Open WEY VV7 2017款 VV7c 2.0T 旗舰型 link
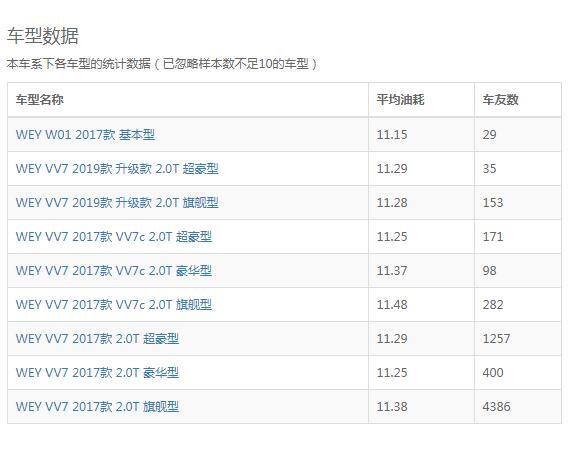 click(x=114, y=305)
